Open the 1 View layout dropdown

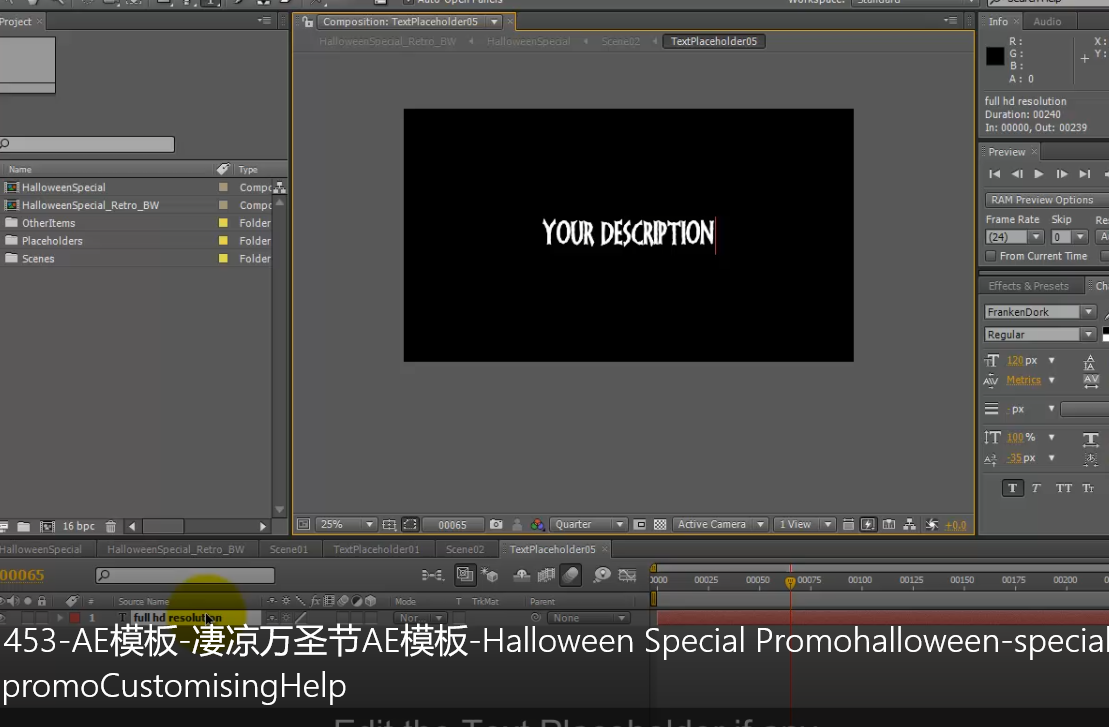(804, 524)
